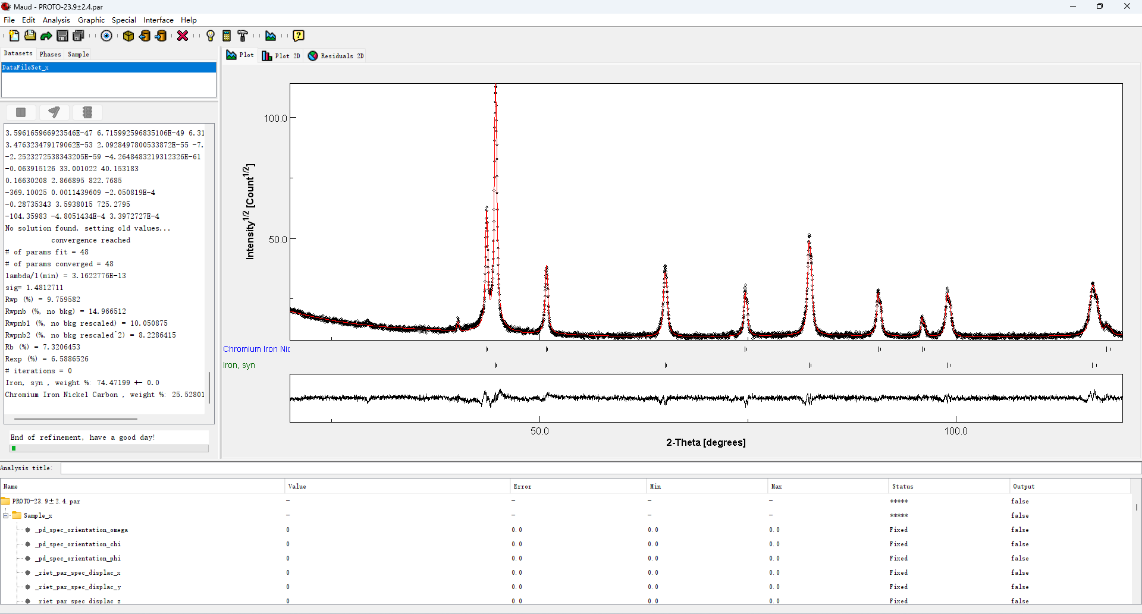The height and width of the screenshot is (614, 1142).
Task: Click the hammer icon in toolbar
Action: [x=242, y=36]
